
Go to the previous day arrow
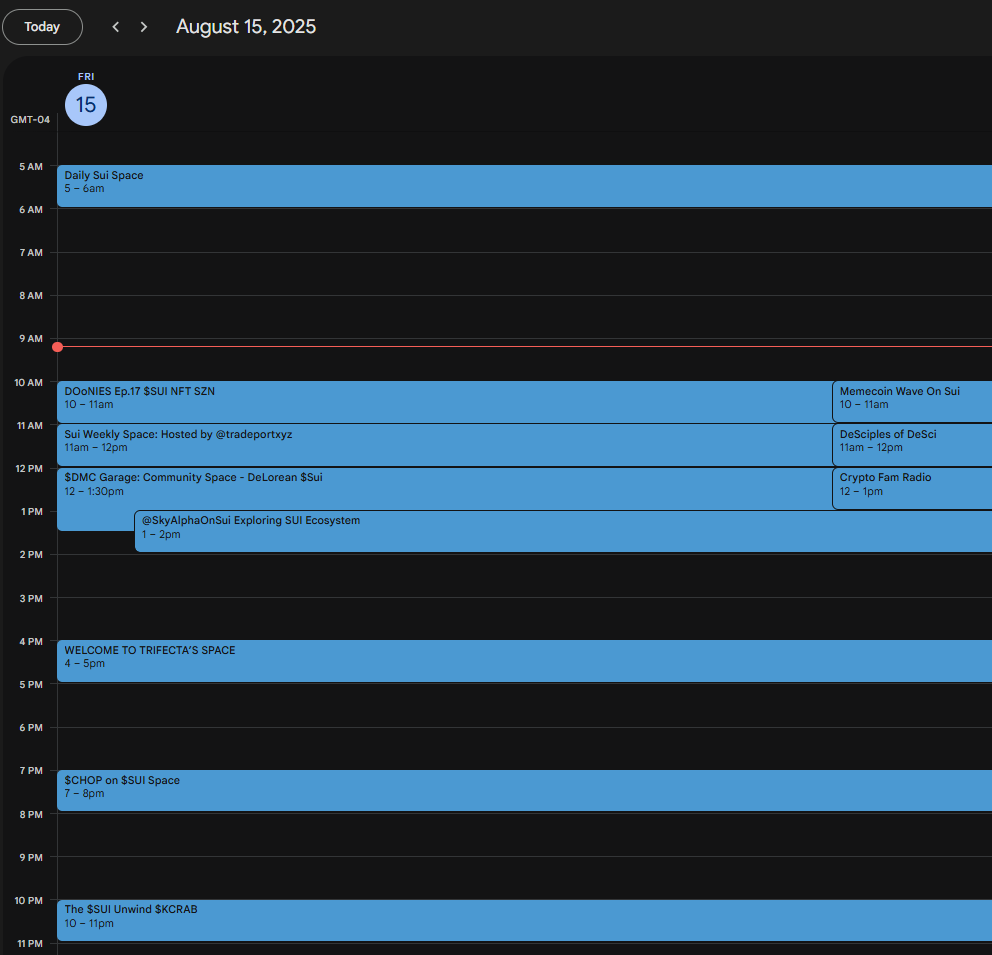pyautogui.click(x=116, y=27)
